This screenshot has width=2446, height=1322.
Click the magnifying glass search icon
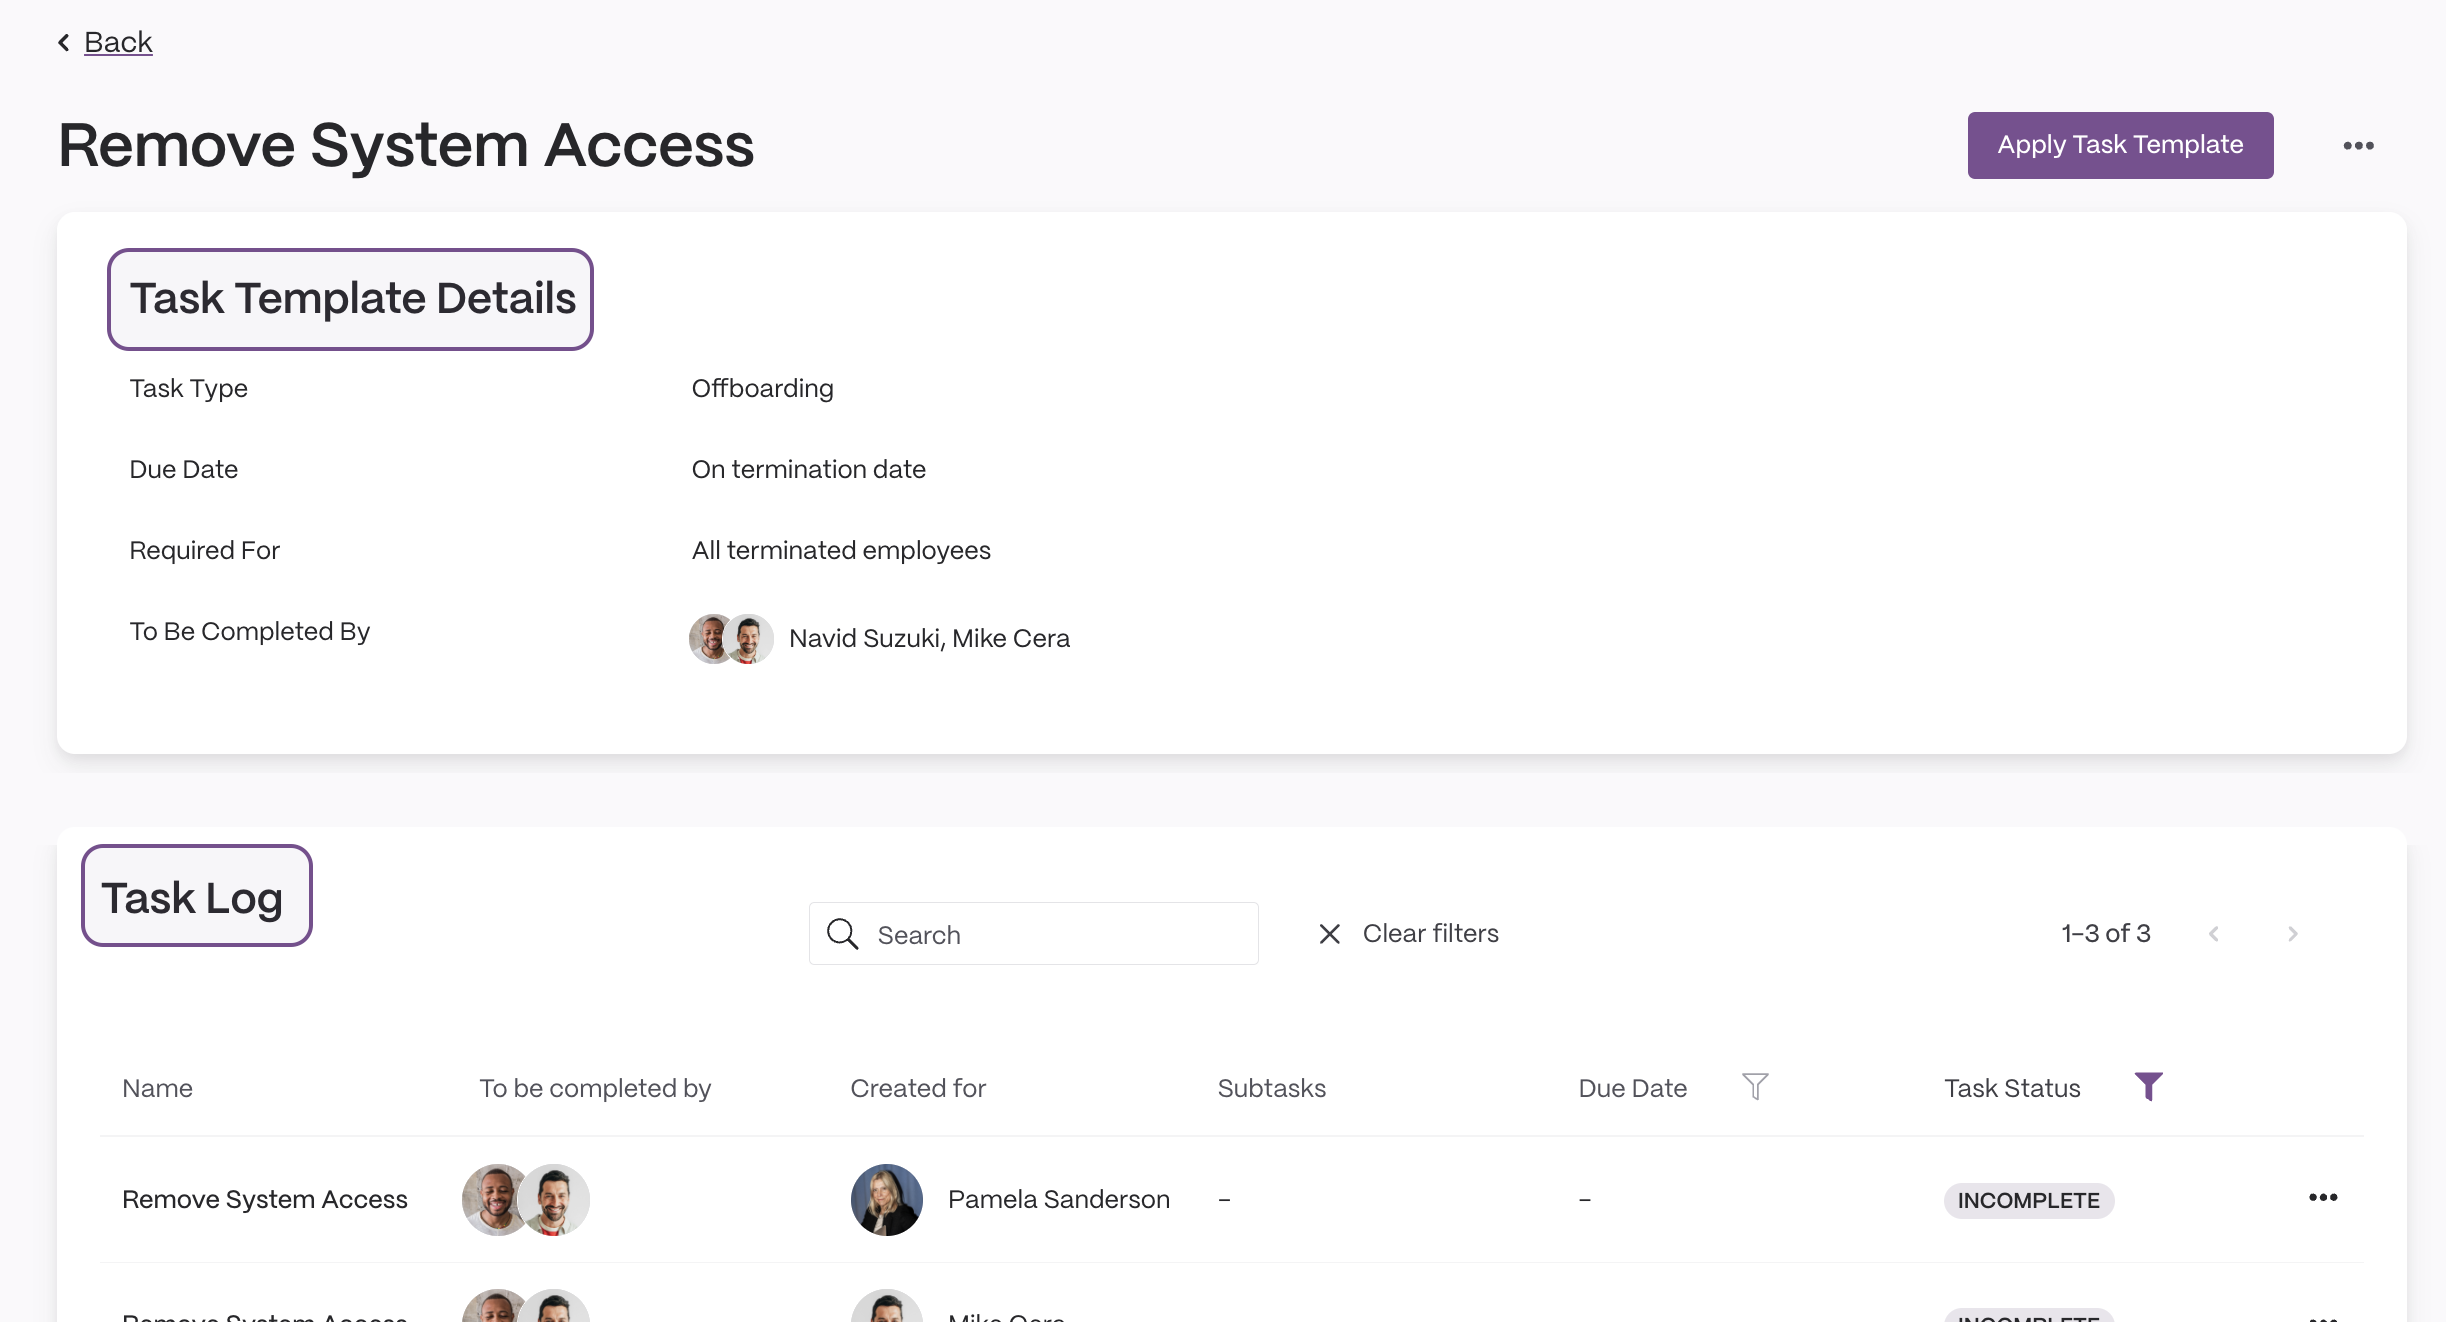(842, 934)
